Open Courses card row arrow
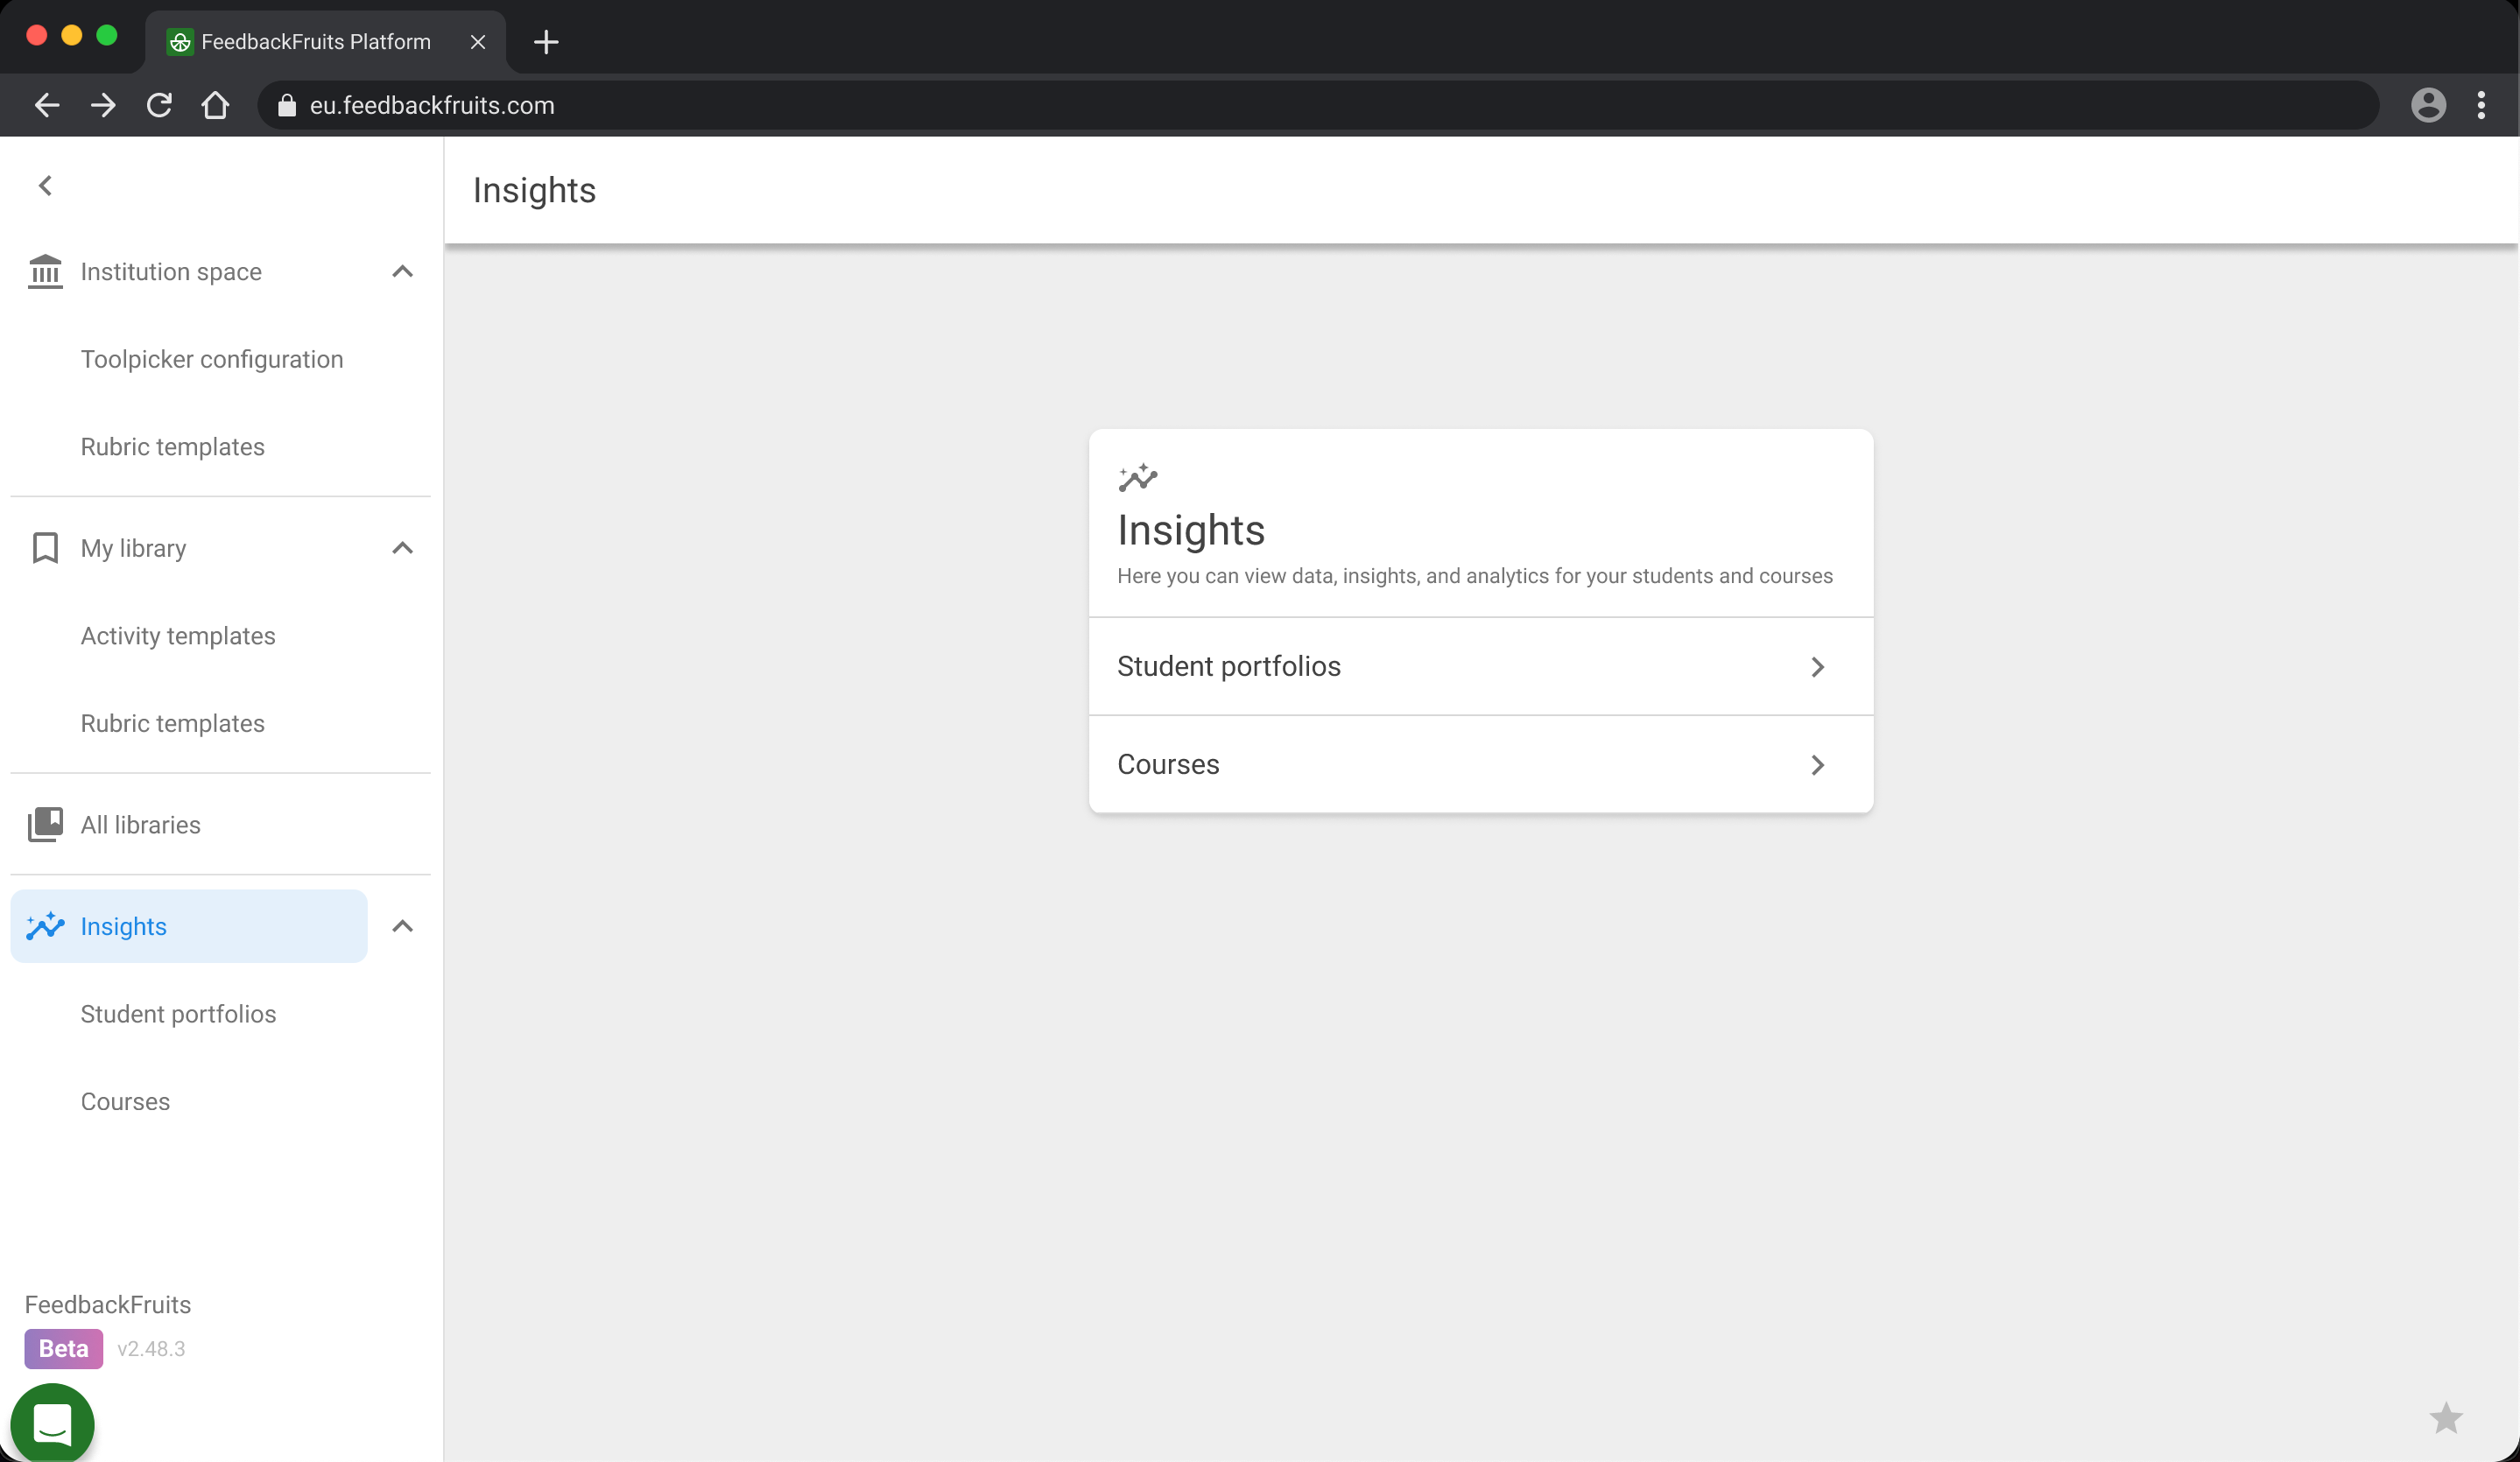Image resolution: width=2520 pixels, height=1462 pixels. point(1817,765)
